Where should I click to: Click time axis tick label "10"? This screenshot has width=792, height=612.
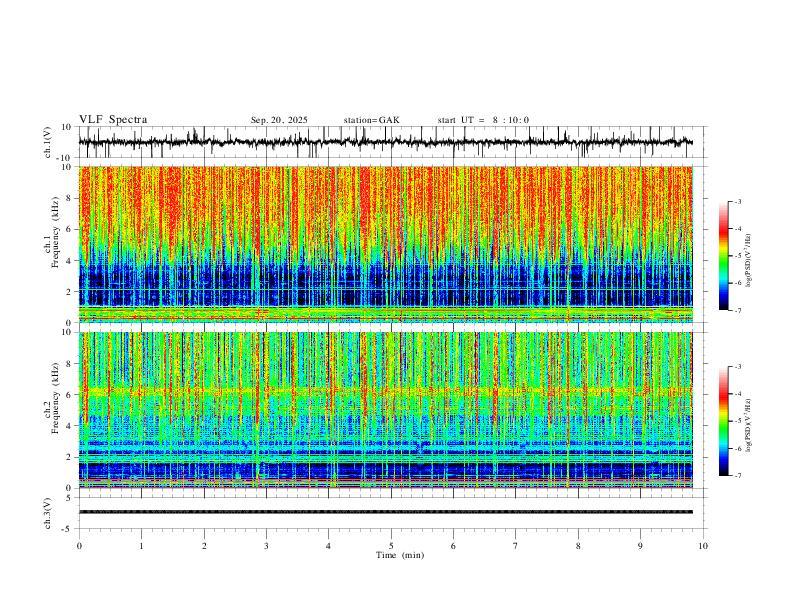[703, 546]
